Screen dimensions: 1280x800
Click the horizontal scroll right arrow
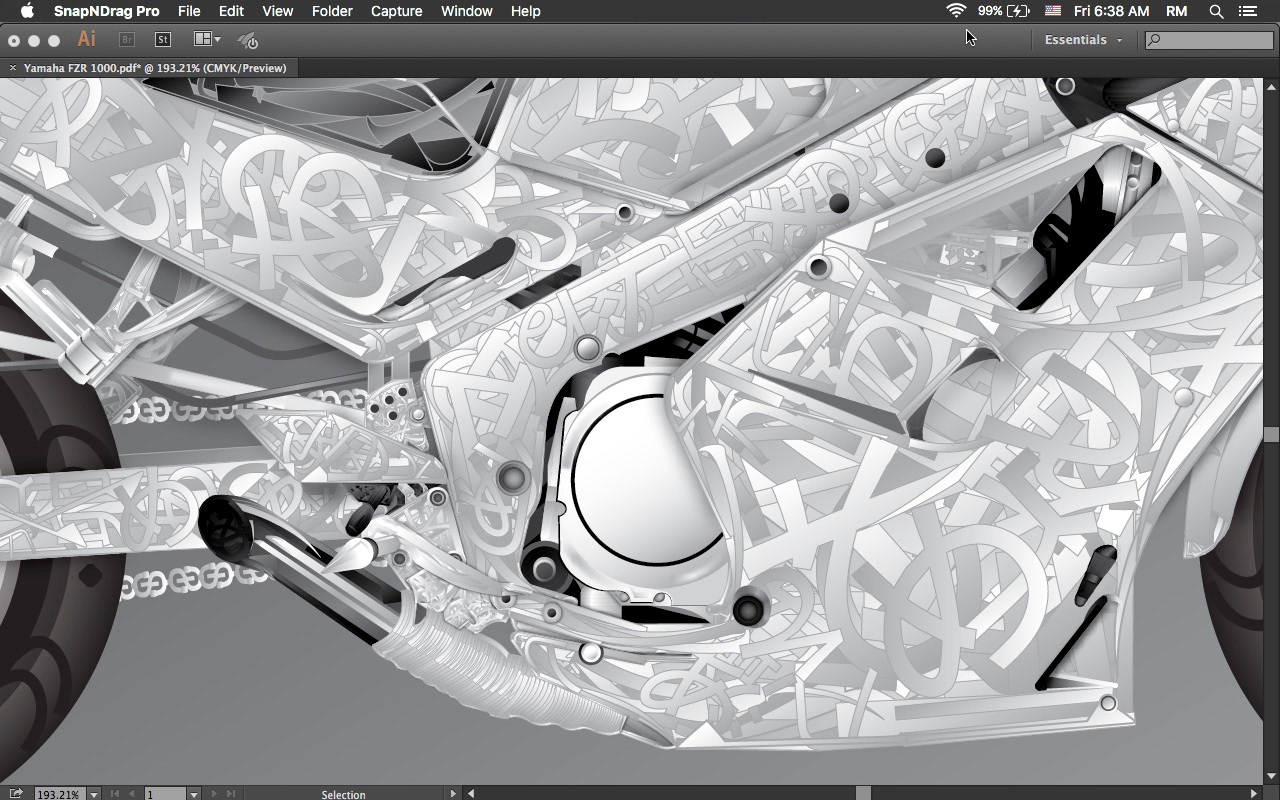click(x=1255, y=794)
